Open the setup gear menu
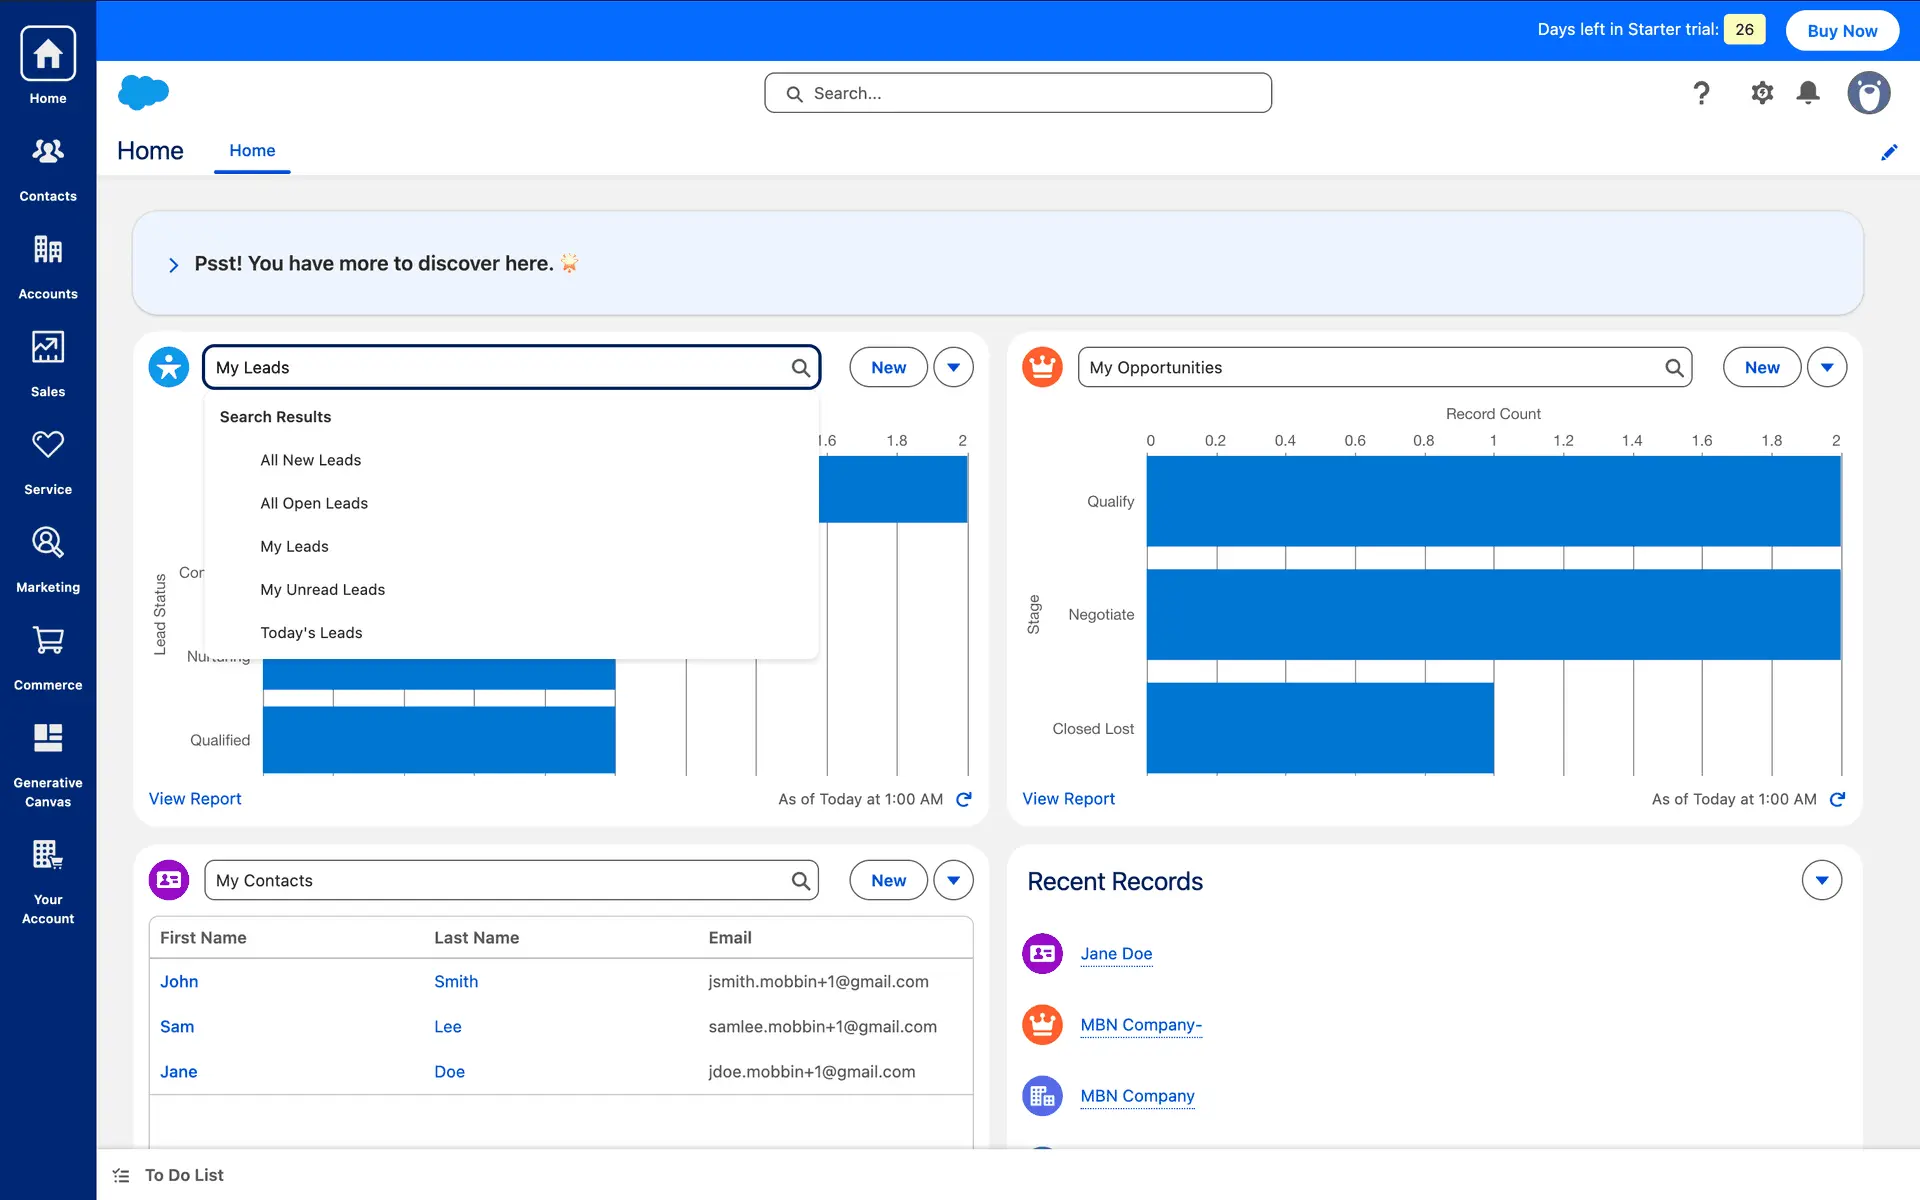Viewport: 1920px width, 1200px height. coord(1762,93)
